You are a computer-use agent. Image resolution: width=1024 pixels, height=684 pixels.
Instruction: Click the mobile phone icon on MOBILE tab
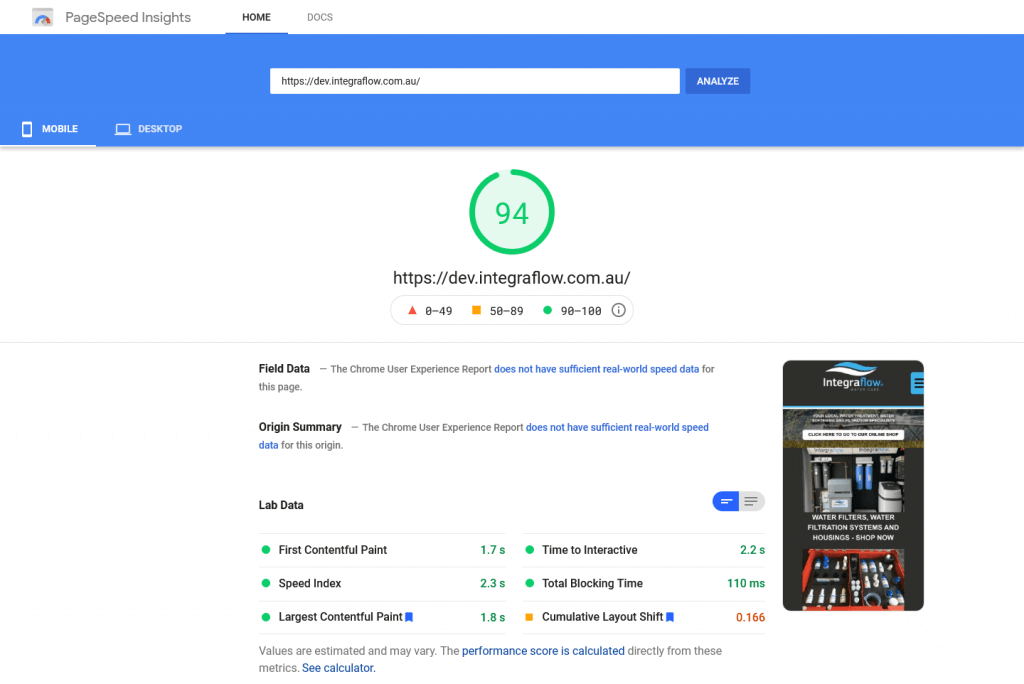point(27,128)
